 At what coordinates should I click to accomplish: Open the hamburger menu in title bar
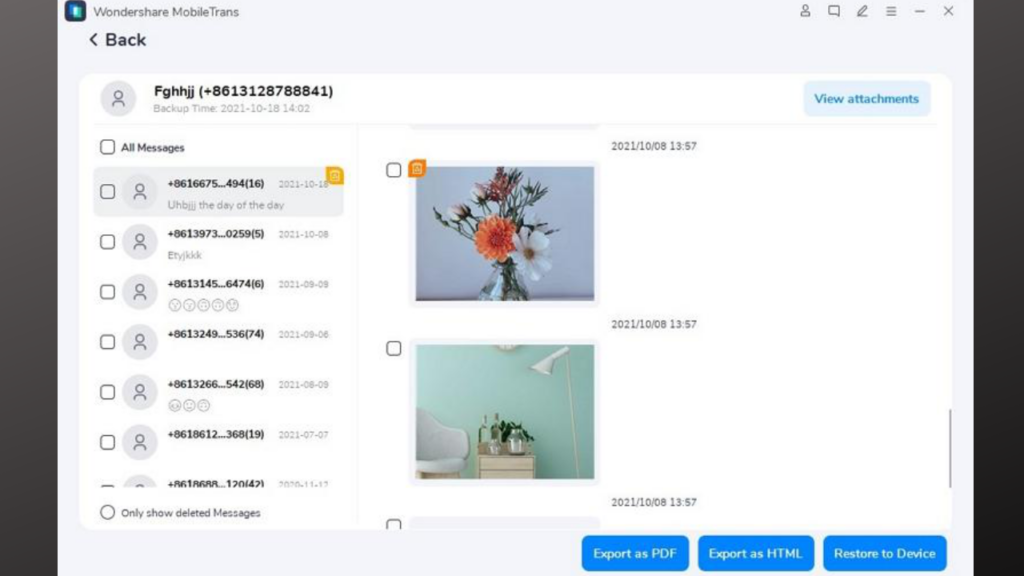pos(891,11)
